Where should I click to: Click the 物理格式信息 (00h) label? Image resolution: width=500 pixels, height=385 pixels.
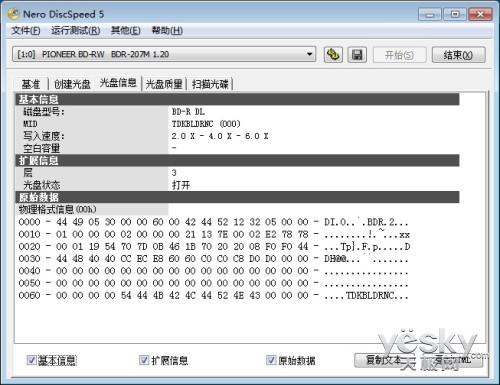[x=57, y=209]
